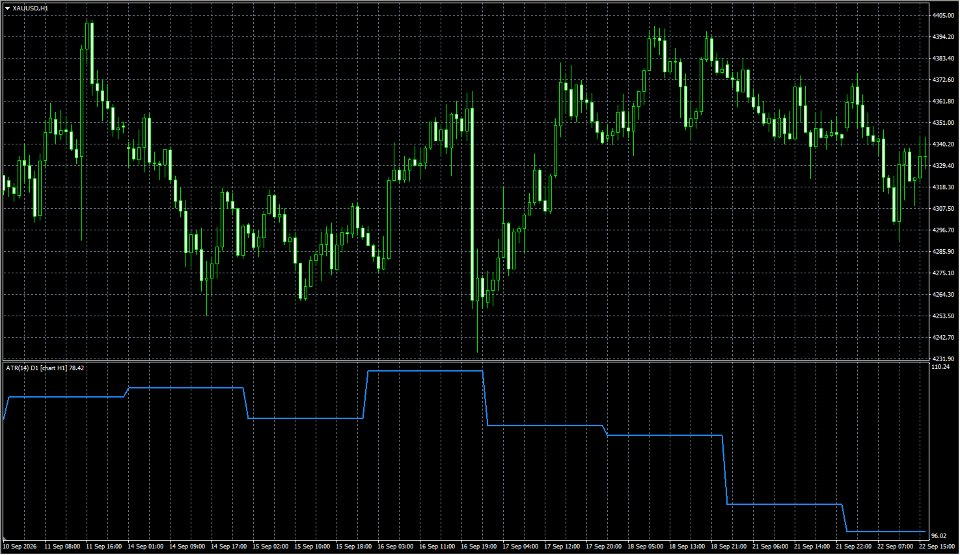Image resolution: width=960 pixels, height=555 pixels.
Task: Click the 4351.00 price scale label
Action: (943, 123)
